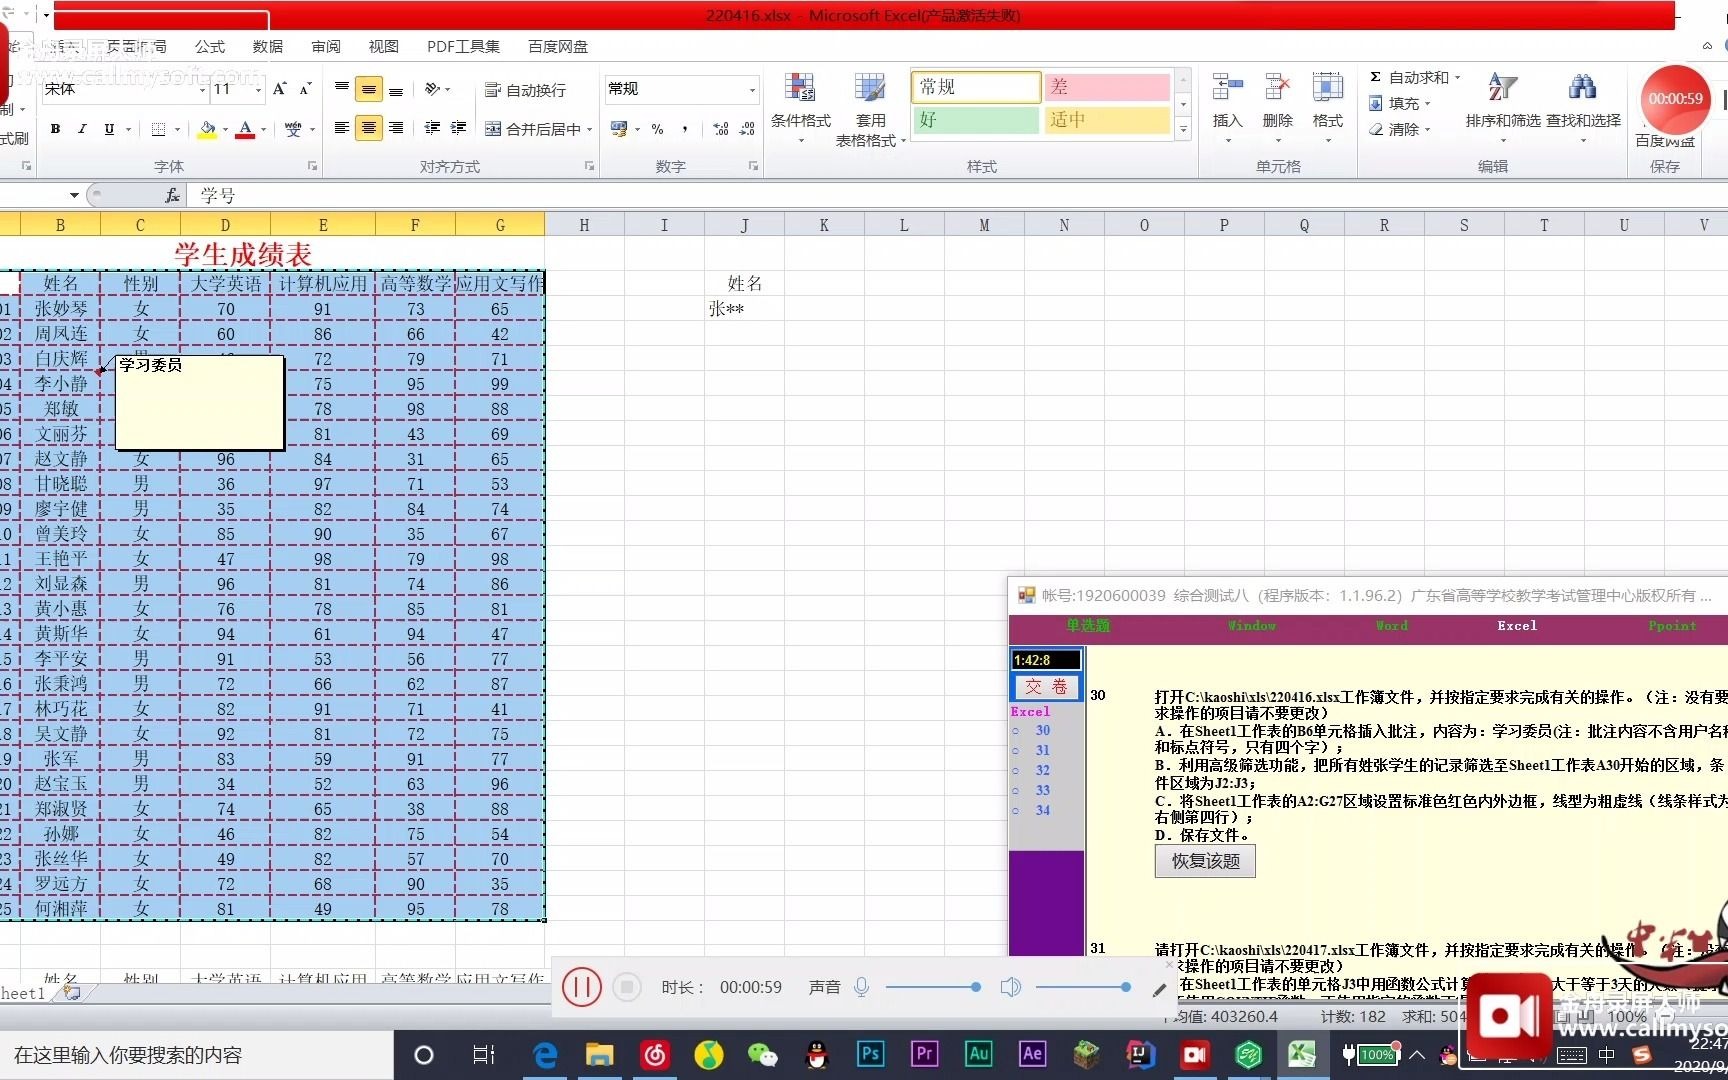Image resolution: width=1728 pixels, height=1080 pixels.
Task: Open the 公式 (Formulas) ribbon tab
Action: point(210,46)
